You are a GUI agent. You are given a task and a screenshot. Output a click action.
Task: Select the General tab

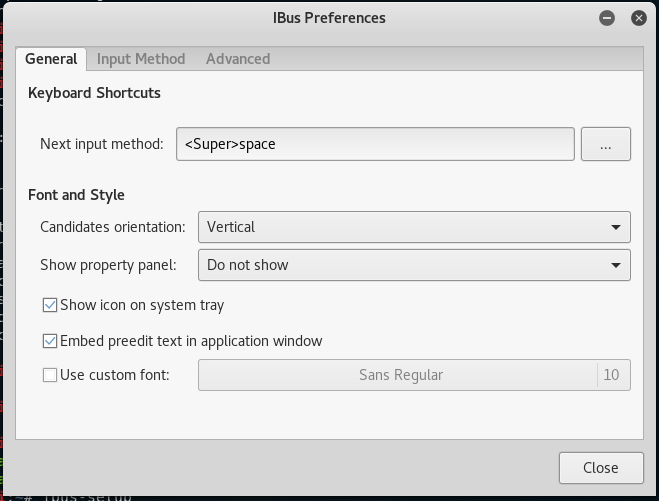(x=51, y=59)
